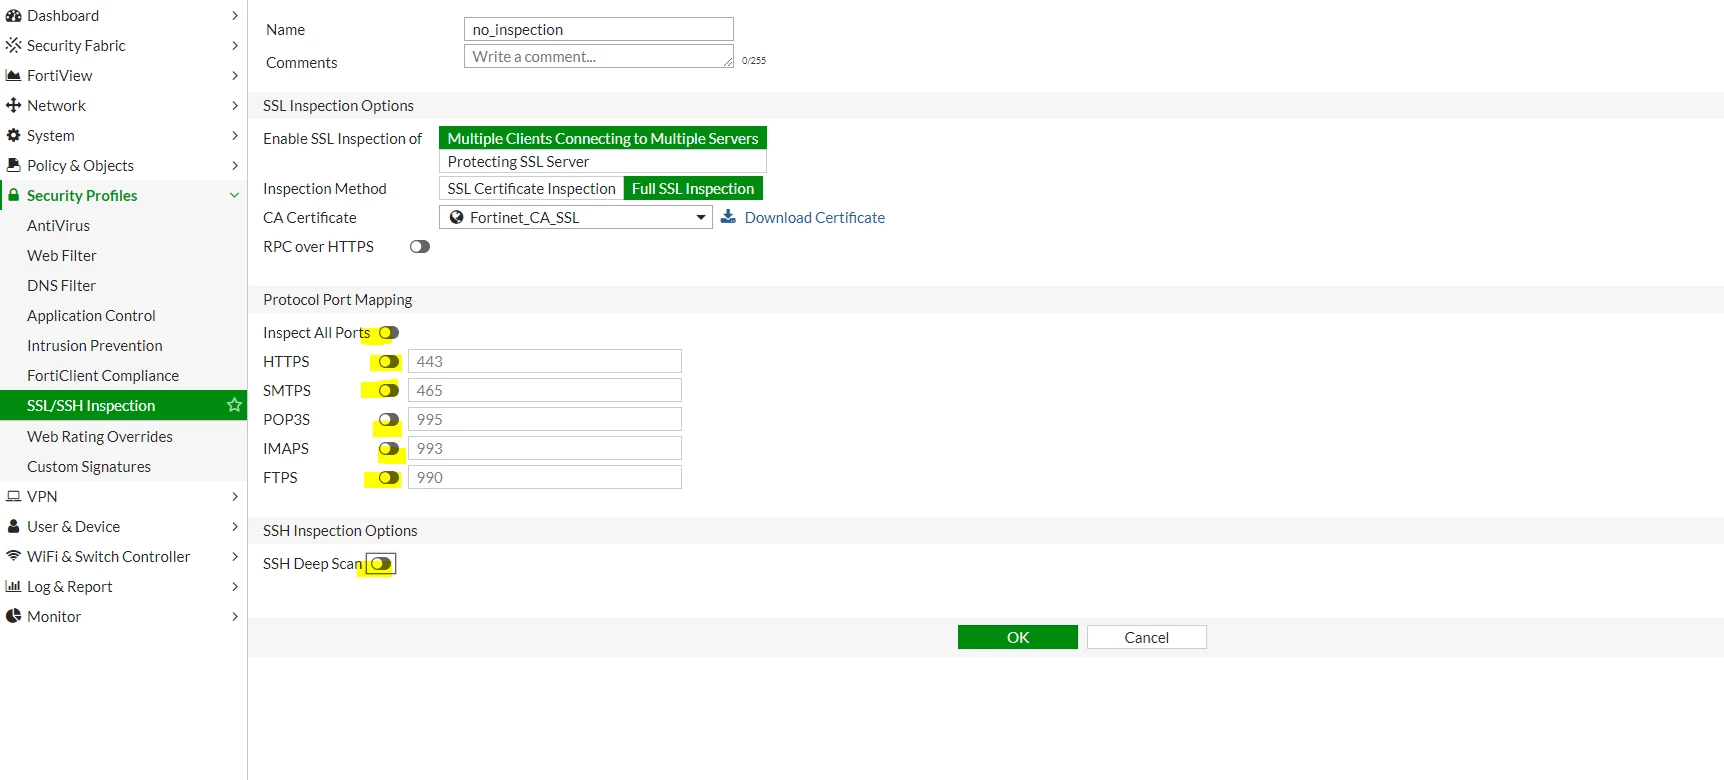This screenshot has width=1724, height=780.
Task: Toggle the HTTPS inspection switch
Action: click(389, 362)
